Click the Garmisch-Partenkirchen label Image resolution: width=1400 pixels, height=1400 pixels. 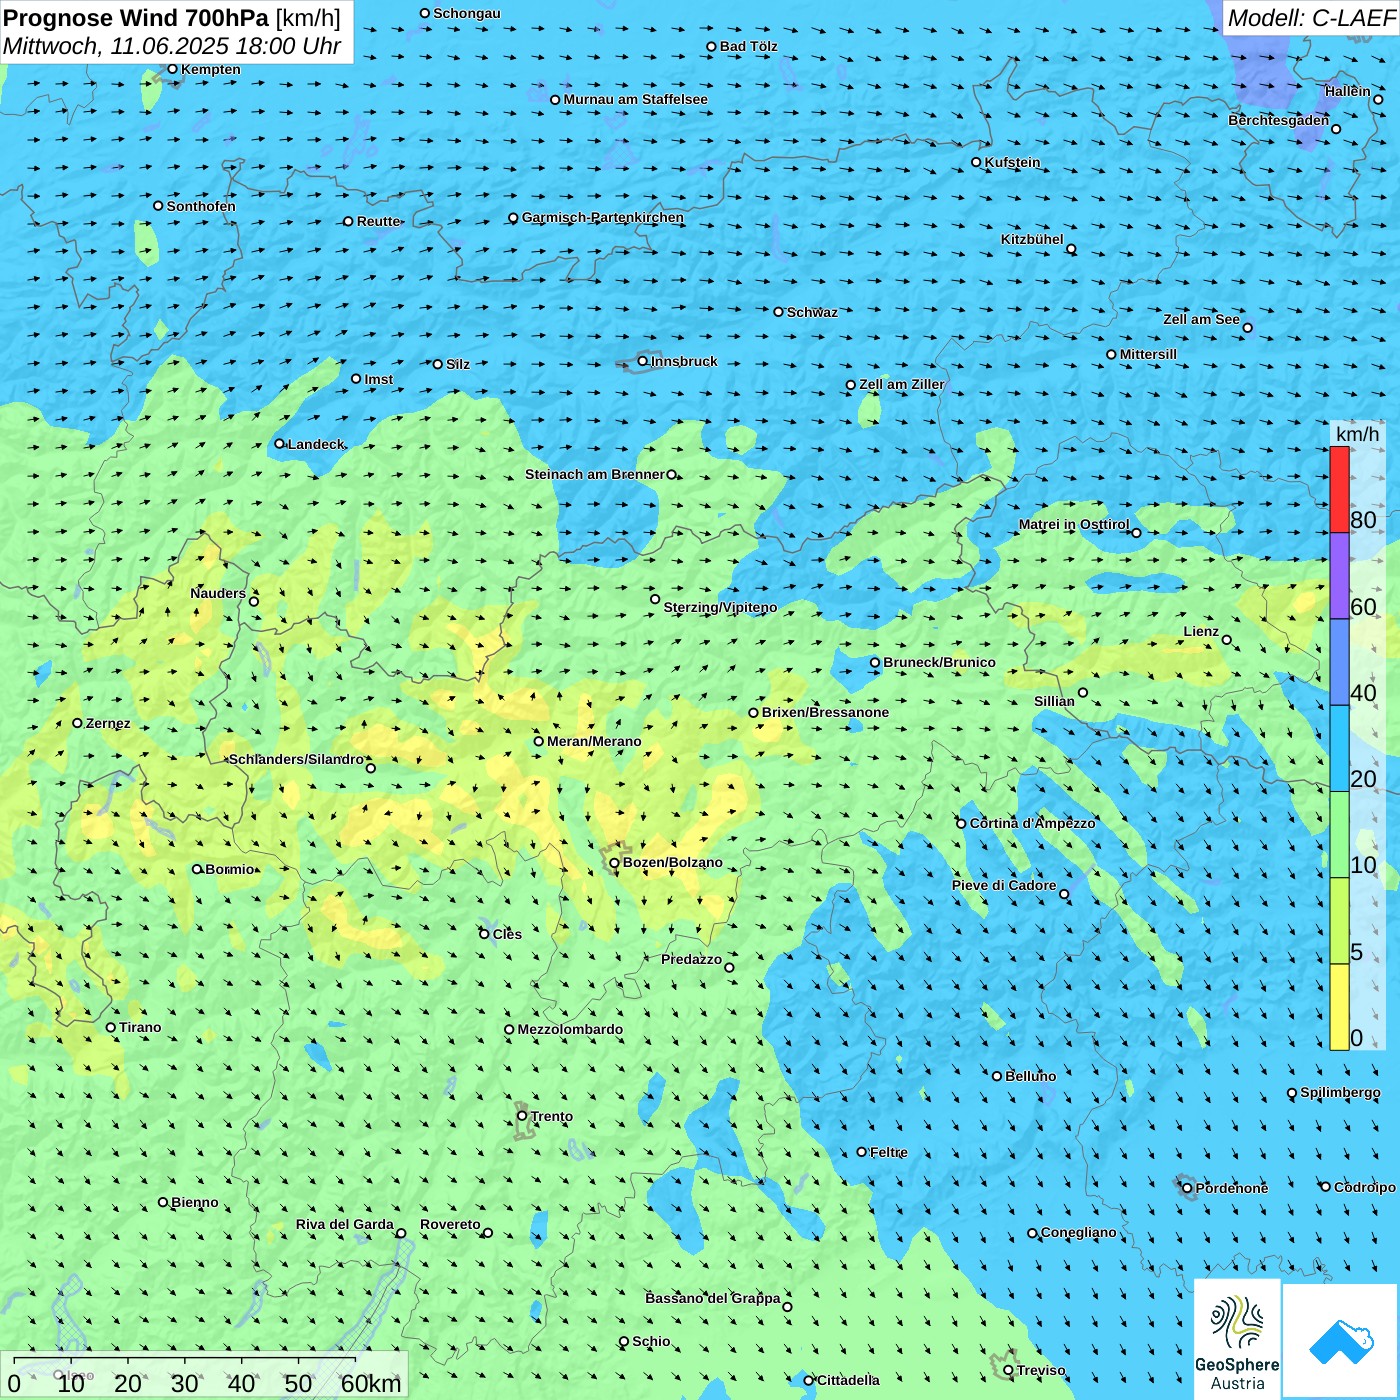tap(603, 217)
